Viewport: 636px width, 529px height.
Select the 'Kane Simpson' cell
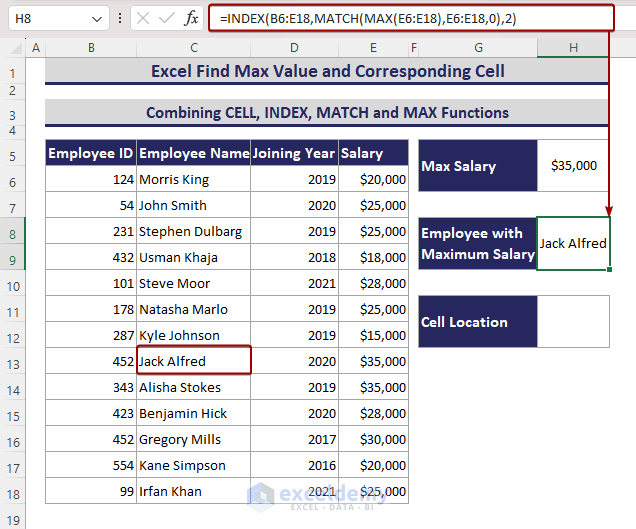pyautogui.click(x=194, y=465)
